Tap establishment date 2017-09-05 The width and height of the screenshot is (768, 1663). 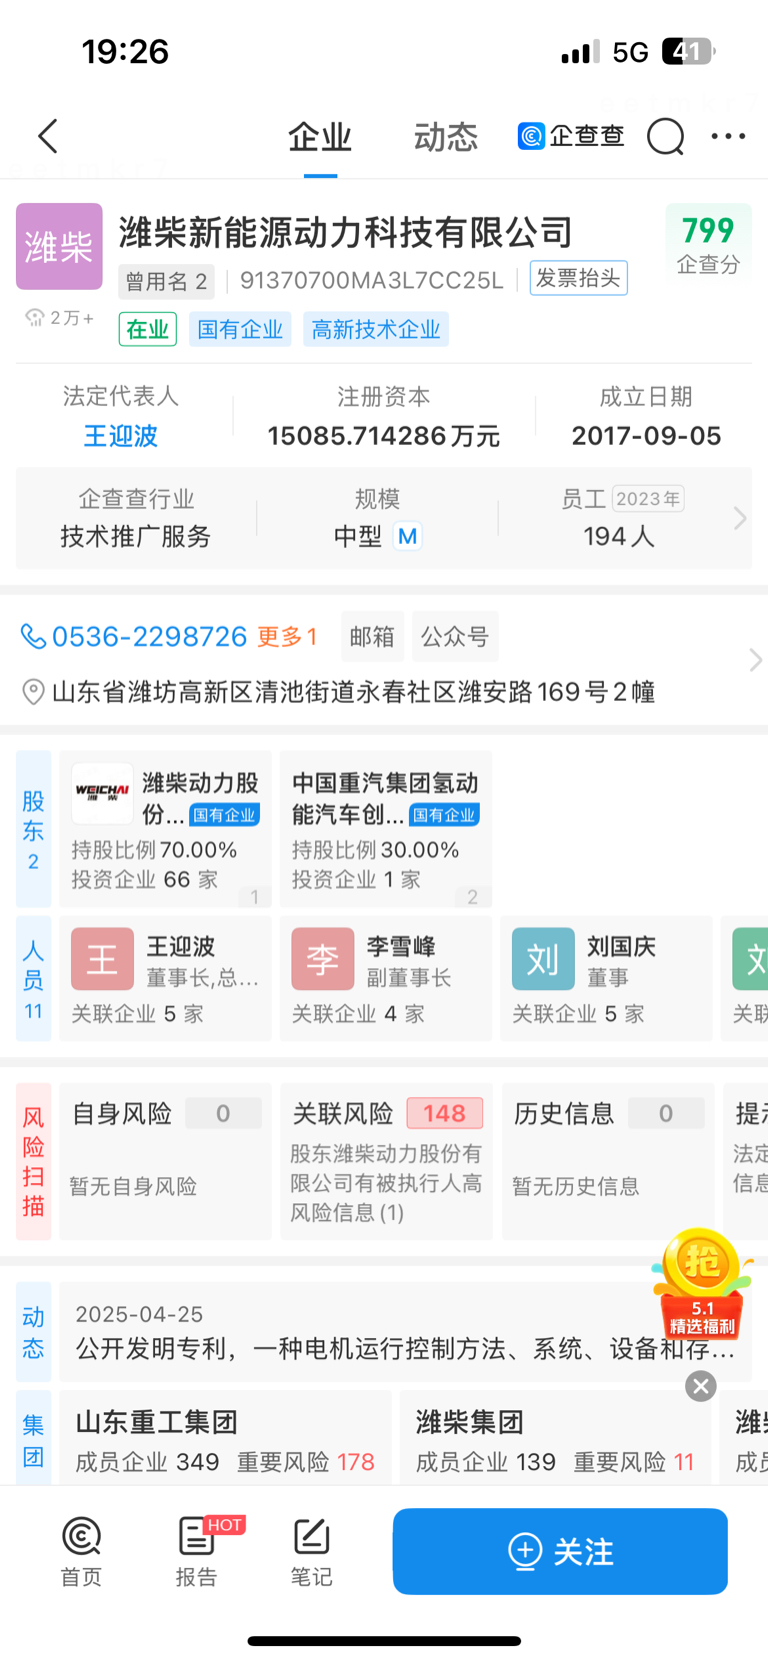(x=646, y=436)
